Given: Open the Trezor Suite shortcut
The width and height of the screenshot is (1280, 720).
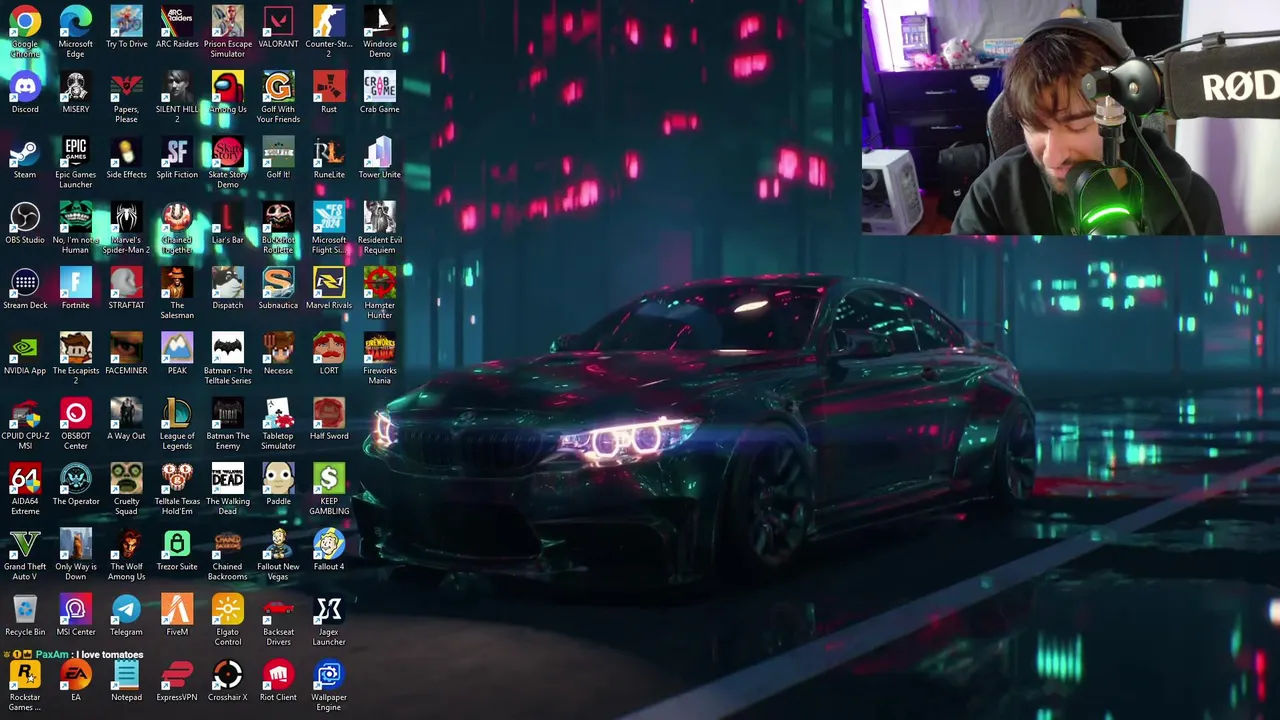Looking at the screenshot, I should click(177, 544).
